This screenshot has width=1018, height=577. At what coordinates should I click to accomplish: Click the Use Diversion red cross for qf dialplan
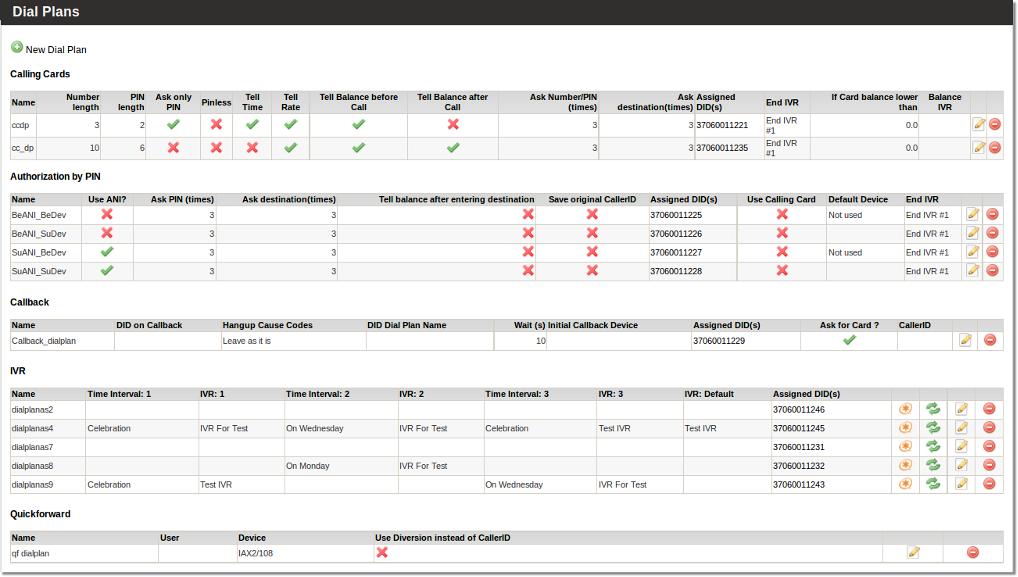tap(381, 552)
